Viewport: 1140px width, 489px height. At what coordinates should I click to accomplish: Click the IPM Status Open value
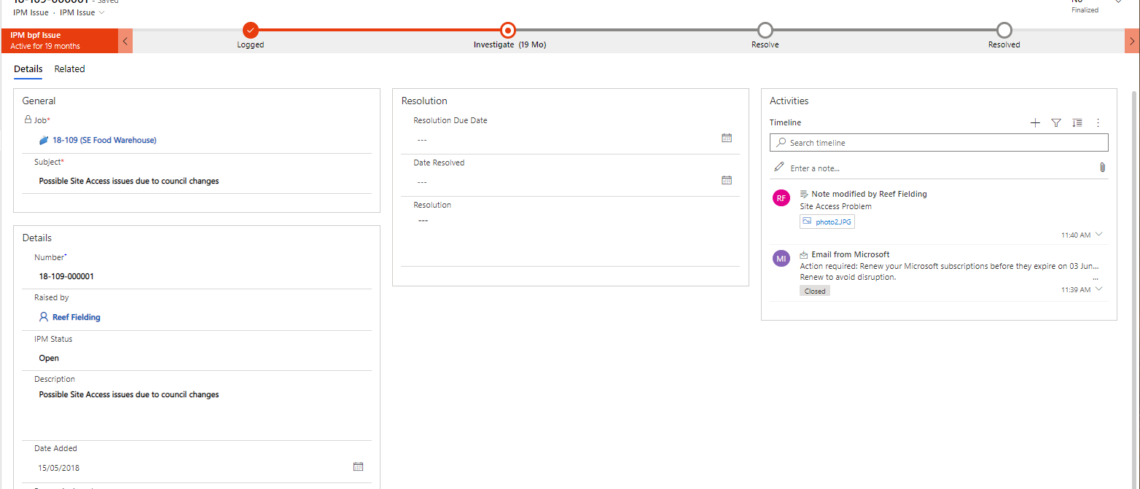[49, 358]
